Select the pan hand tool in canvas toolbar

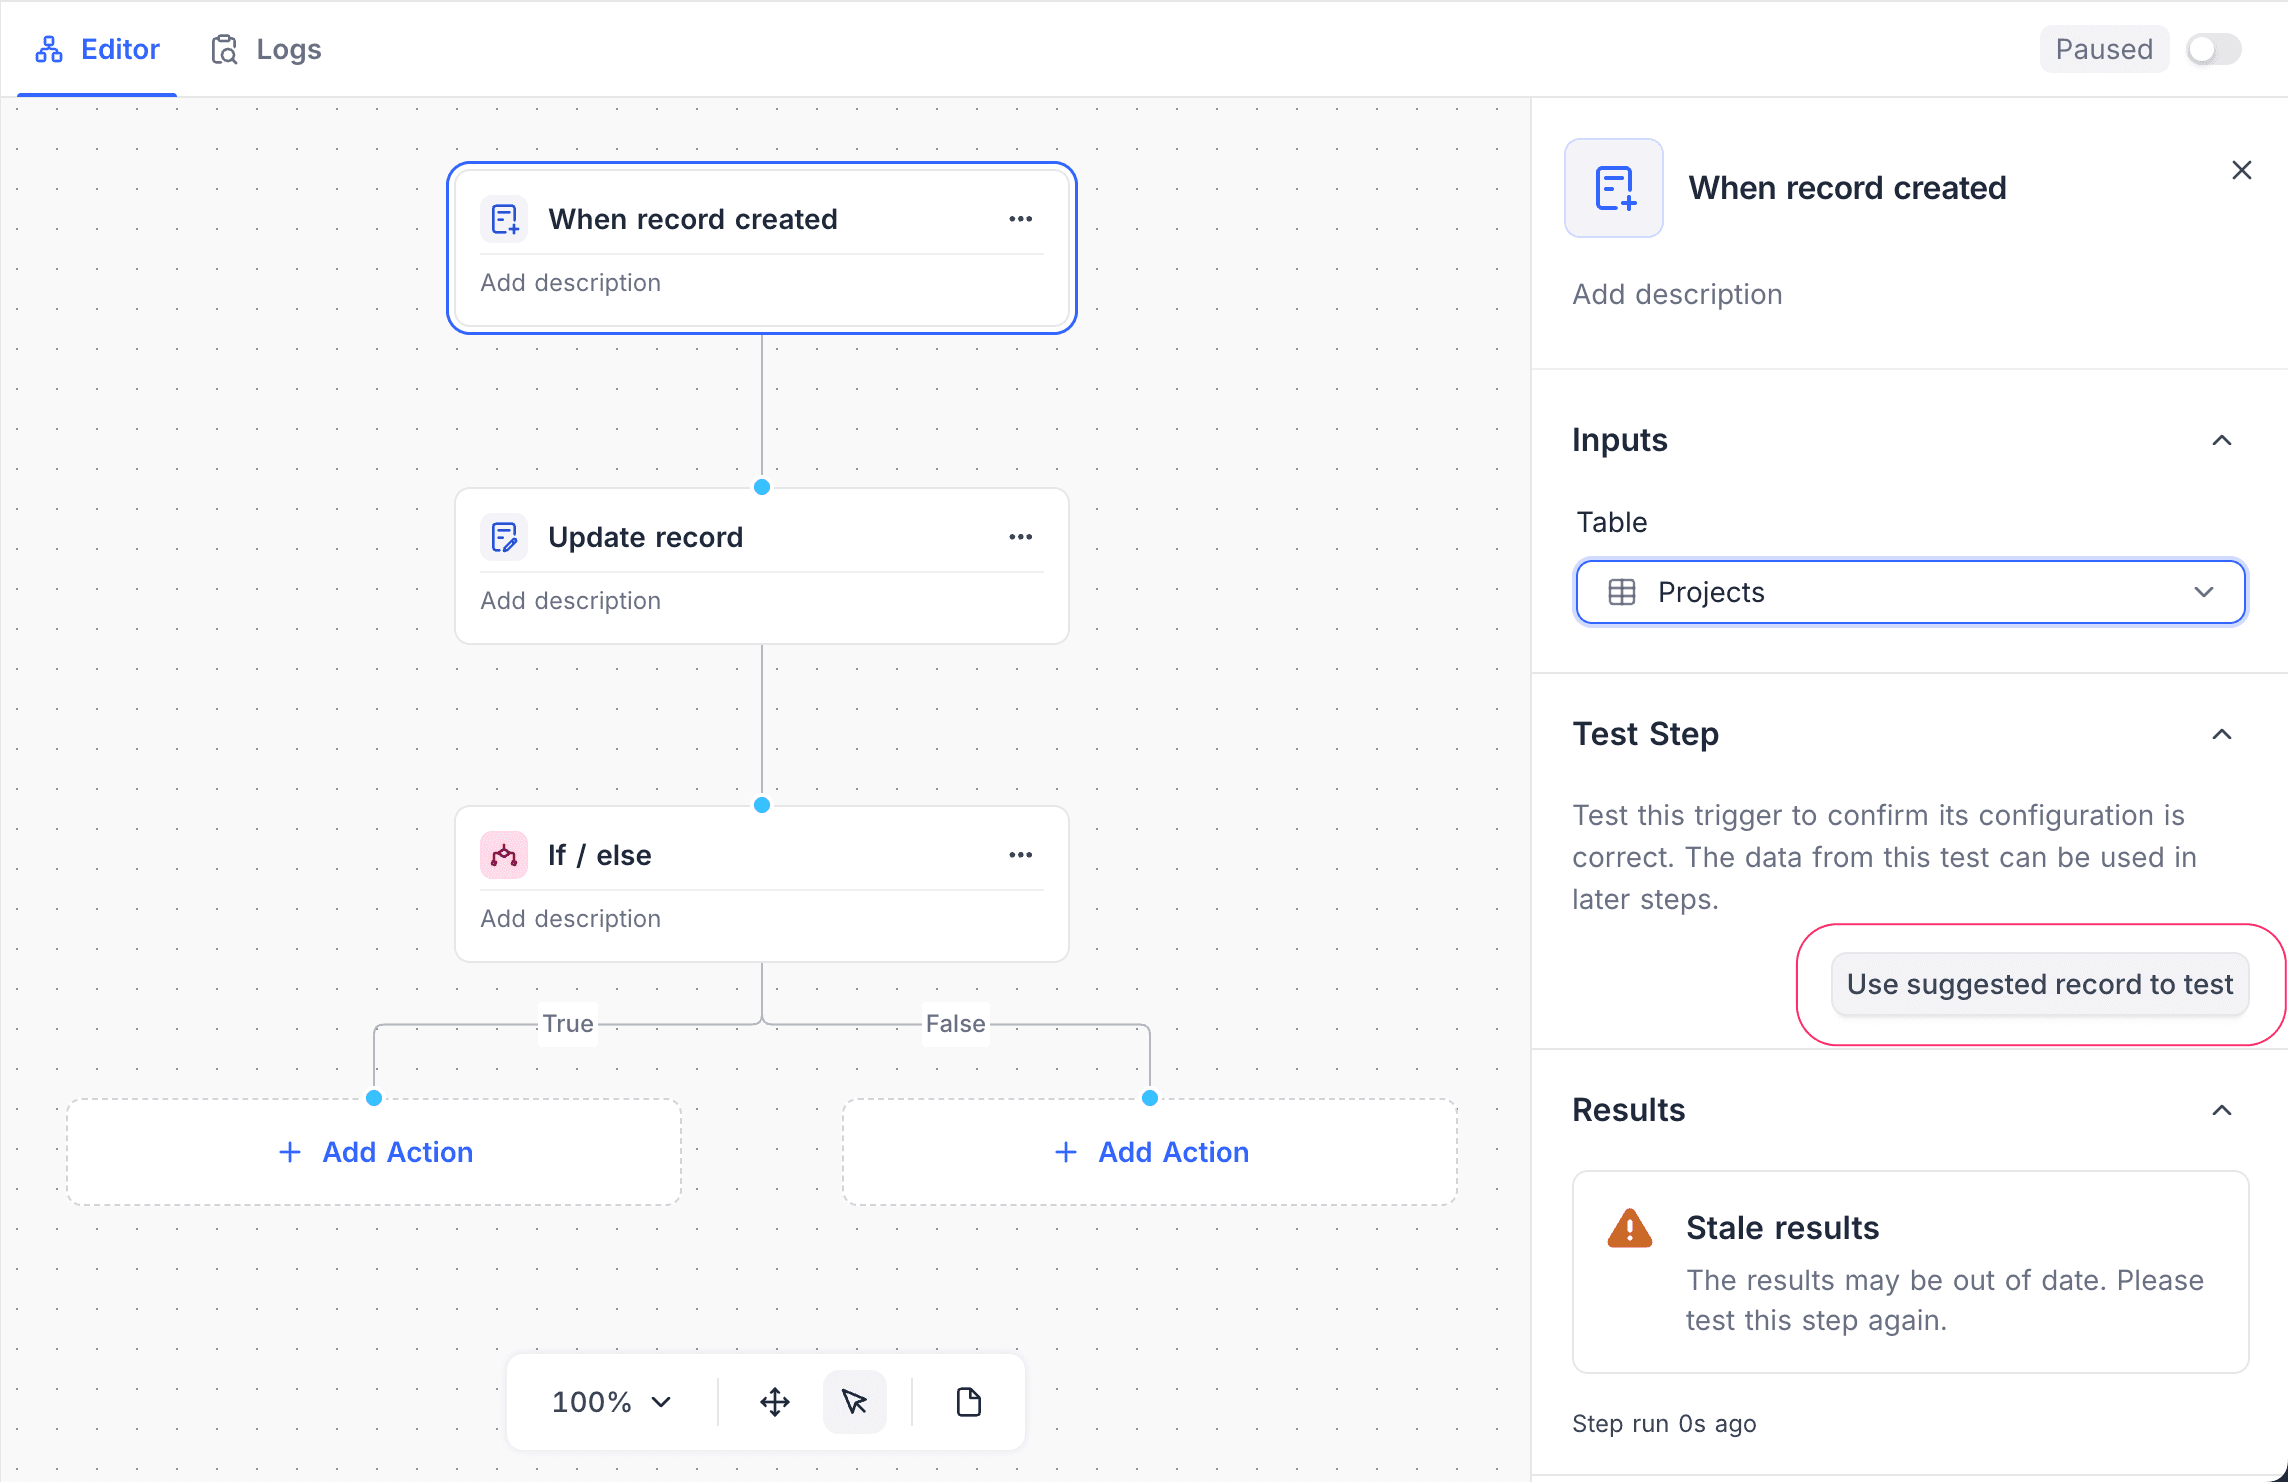click(776, 1401)
